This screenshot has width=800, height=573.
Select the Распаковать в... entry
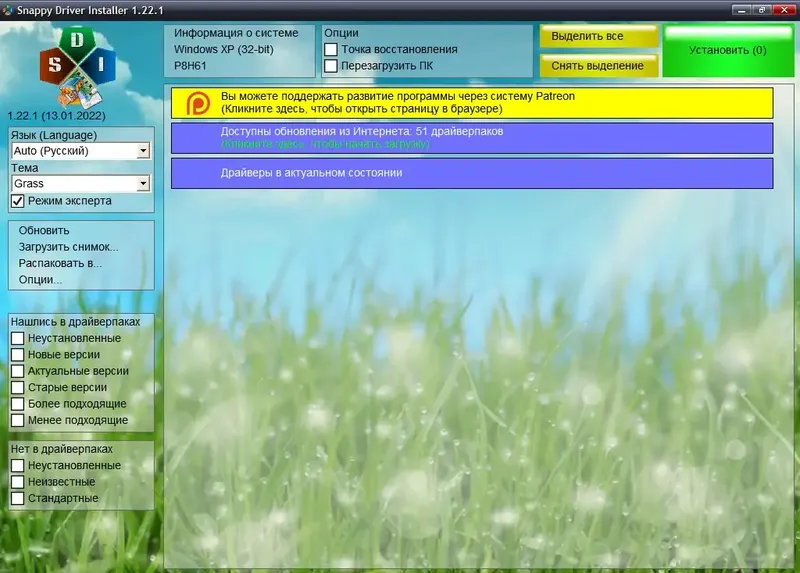pos(60,263)
